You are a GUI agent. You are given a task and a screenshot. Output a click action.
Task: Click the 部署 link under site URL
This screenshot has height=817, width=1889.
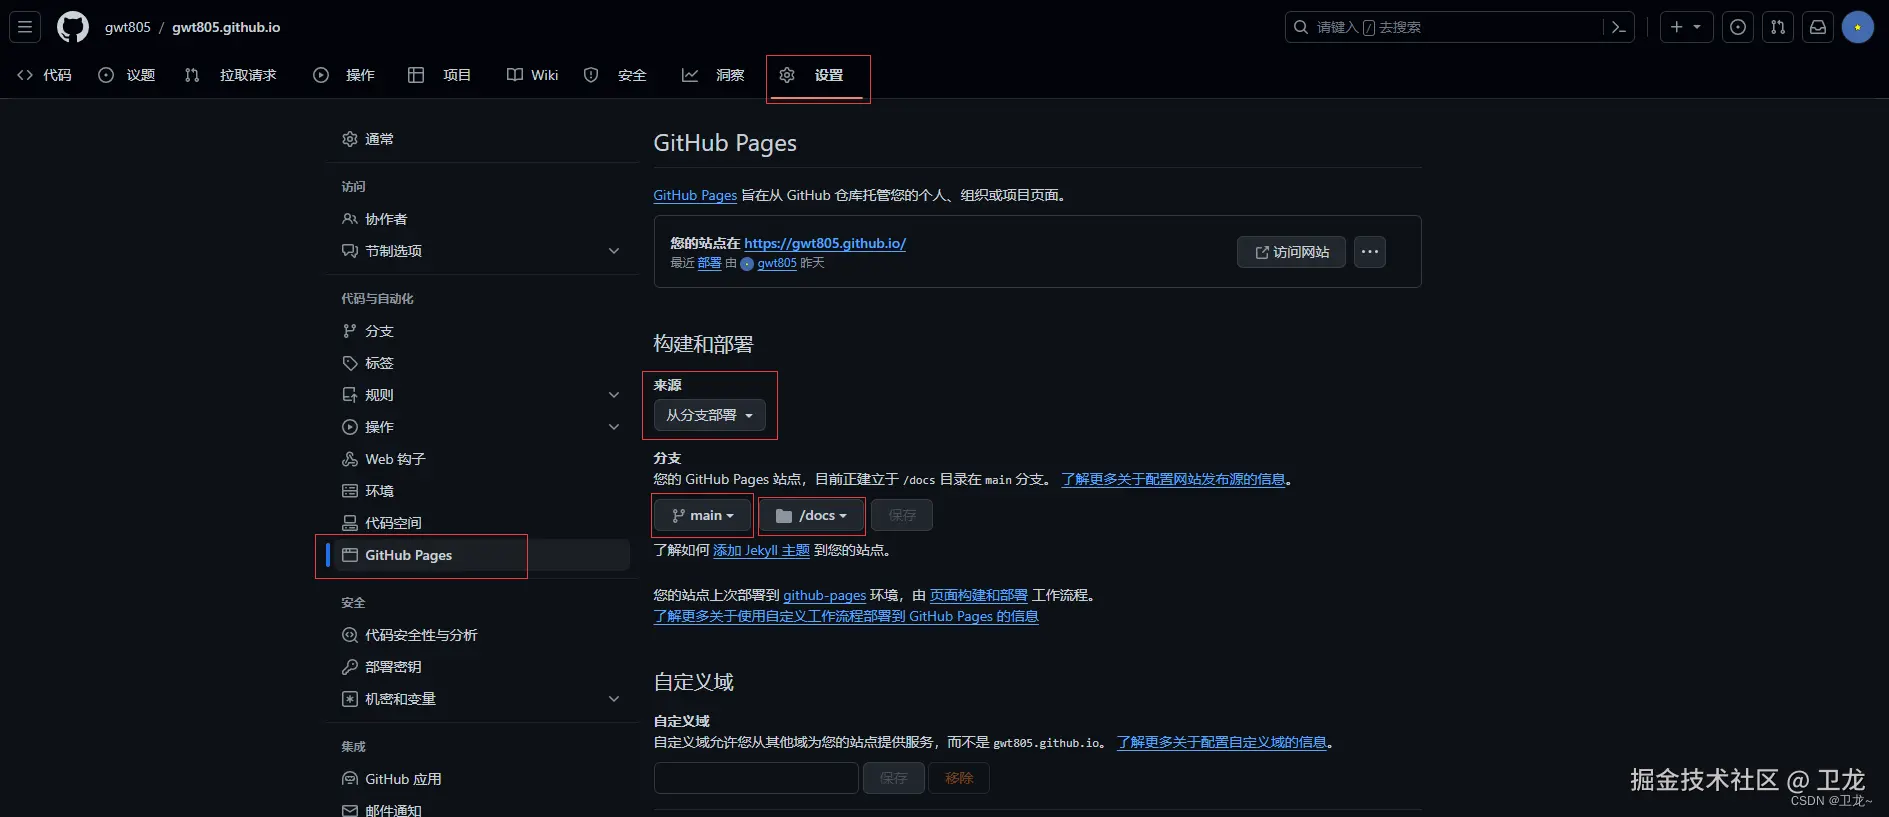point(709,263)
